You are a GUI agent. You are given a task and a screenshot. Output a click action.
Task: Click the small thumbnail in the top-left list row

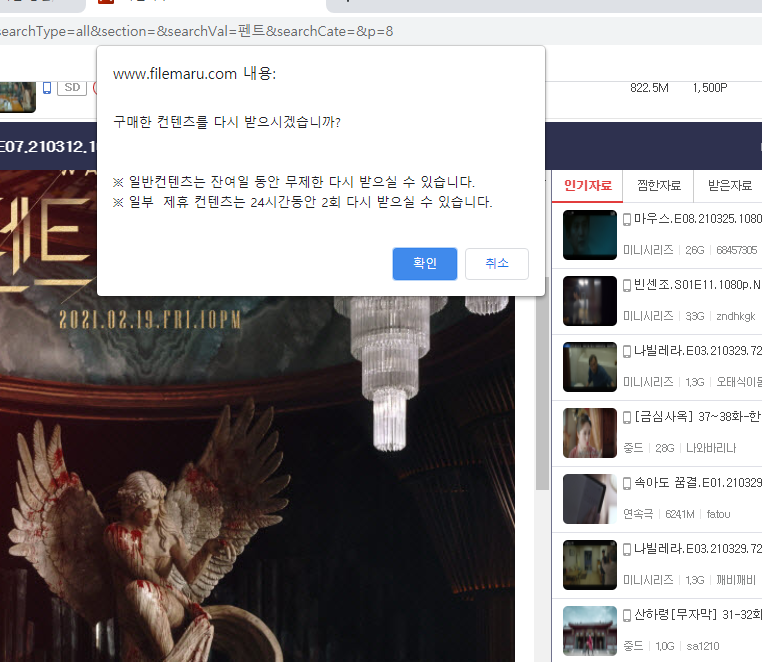tap(17, 97)
